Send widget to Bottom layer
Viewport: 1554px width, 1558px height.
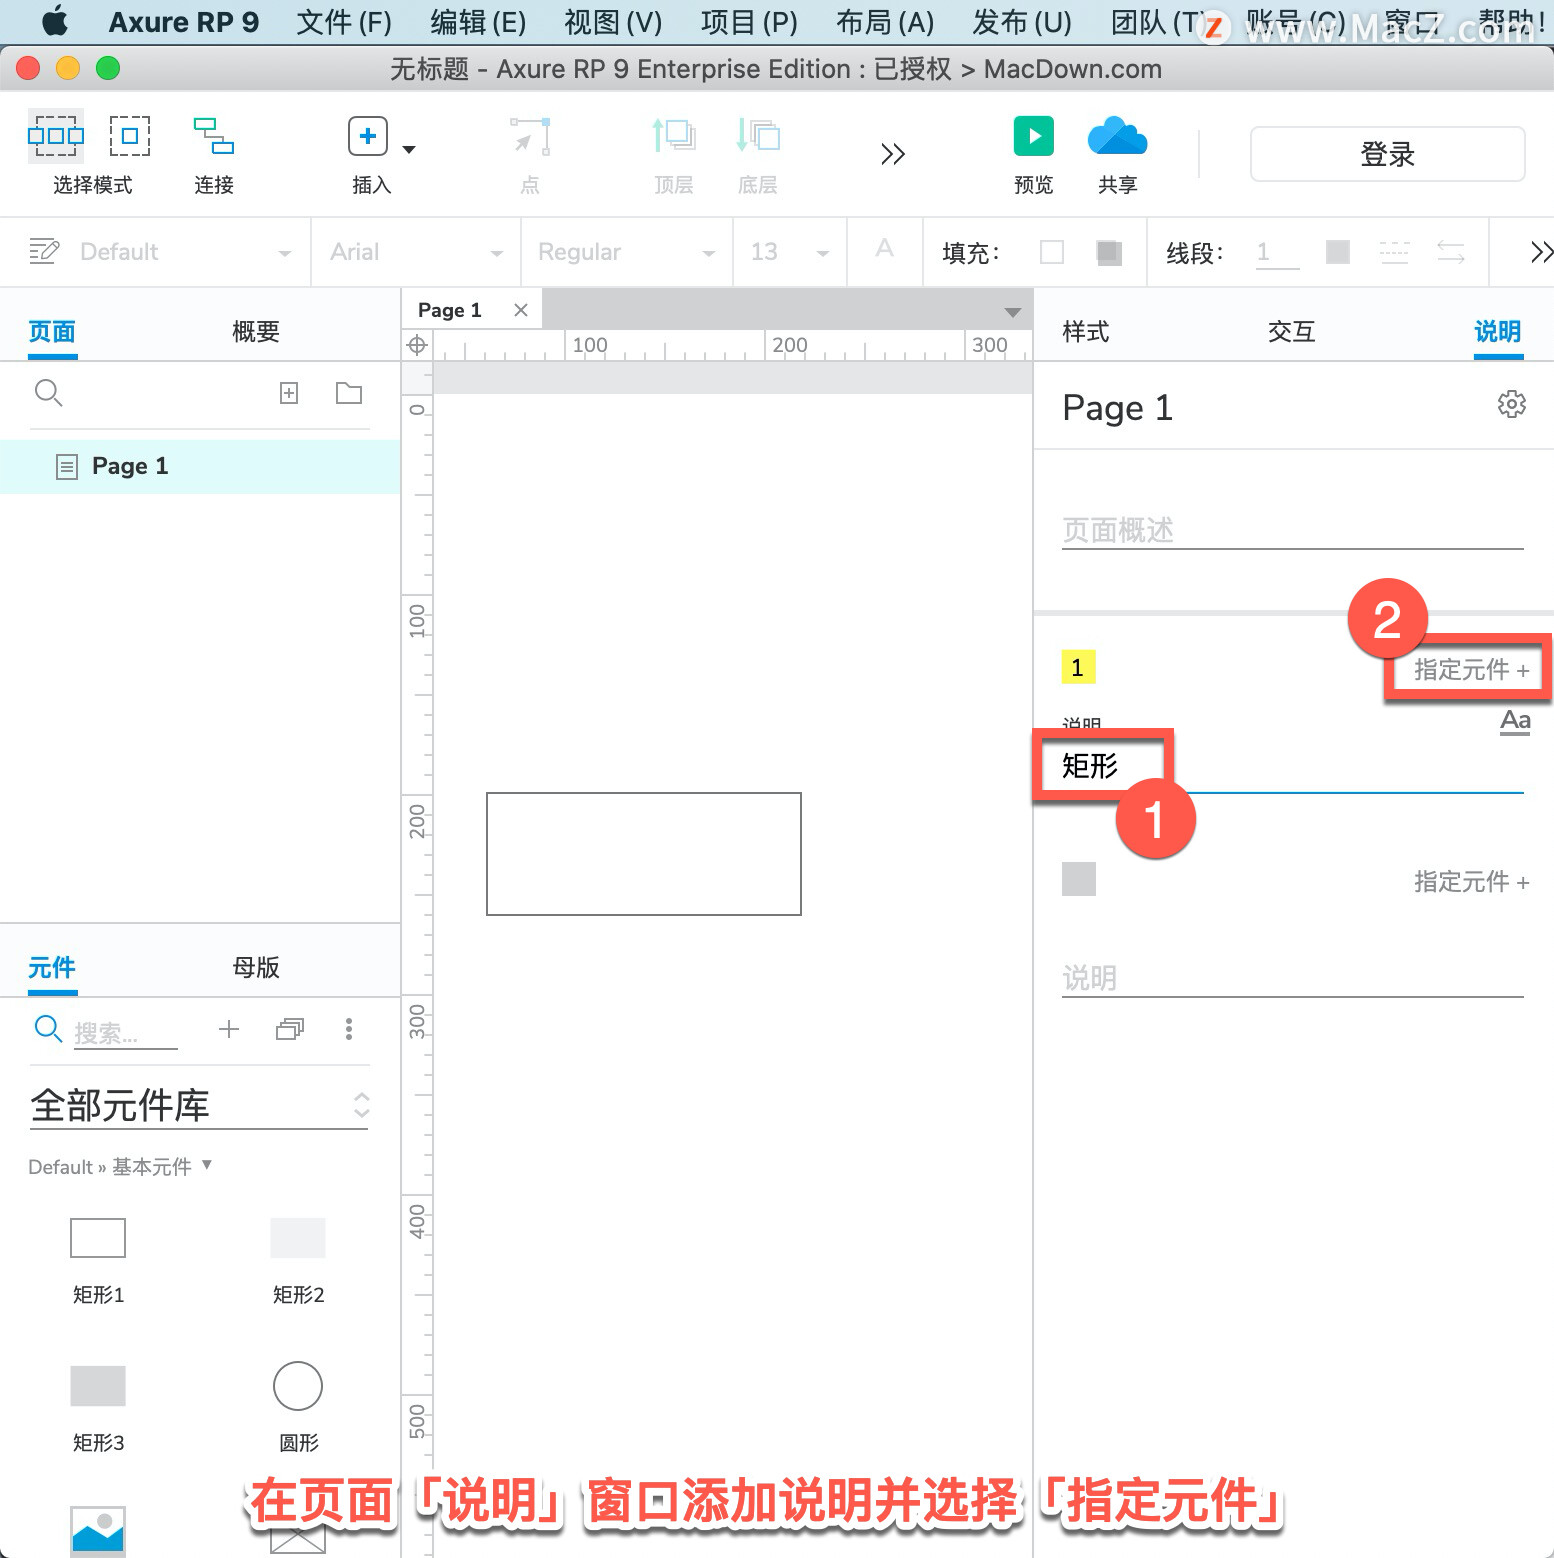tap(758, 136)
